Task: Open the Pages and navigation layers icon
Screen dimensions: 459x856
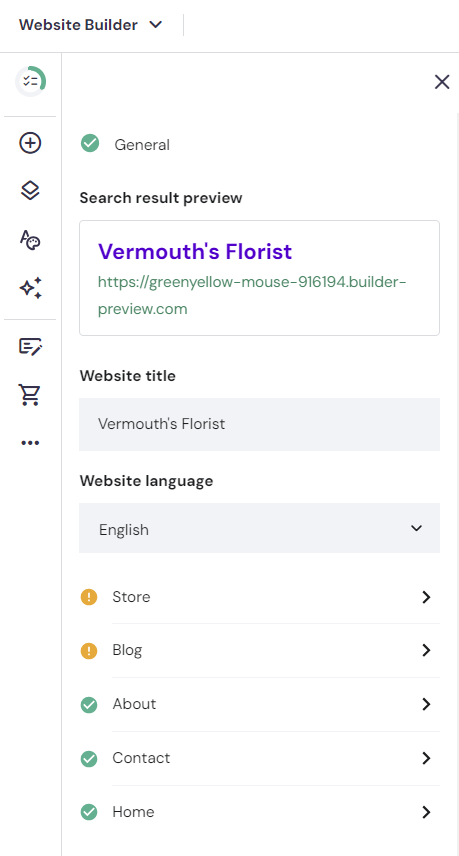Action: point(30,191)
